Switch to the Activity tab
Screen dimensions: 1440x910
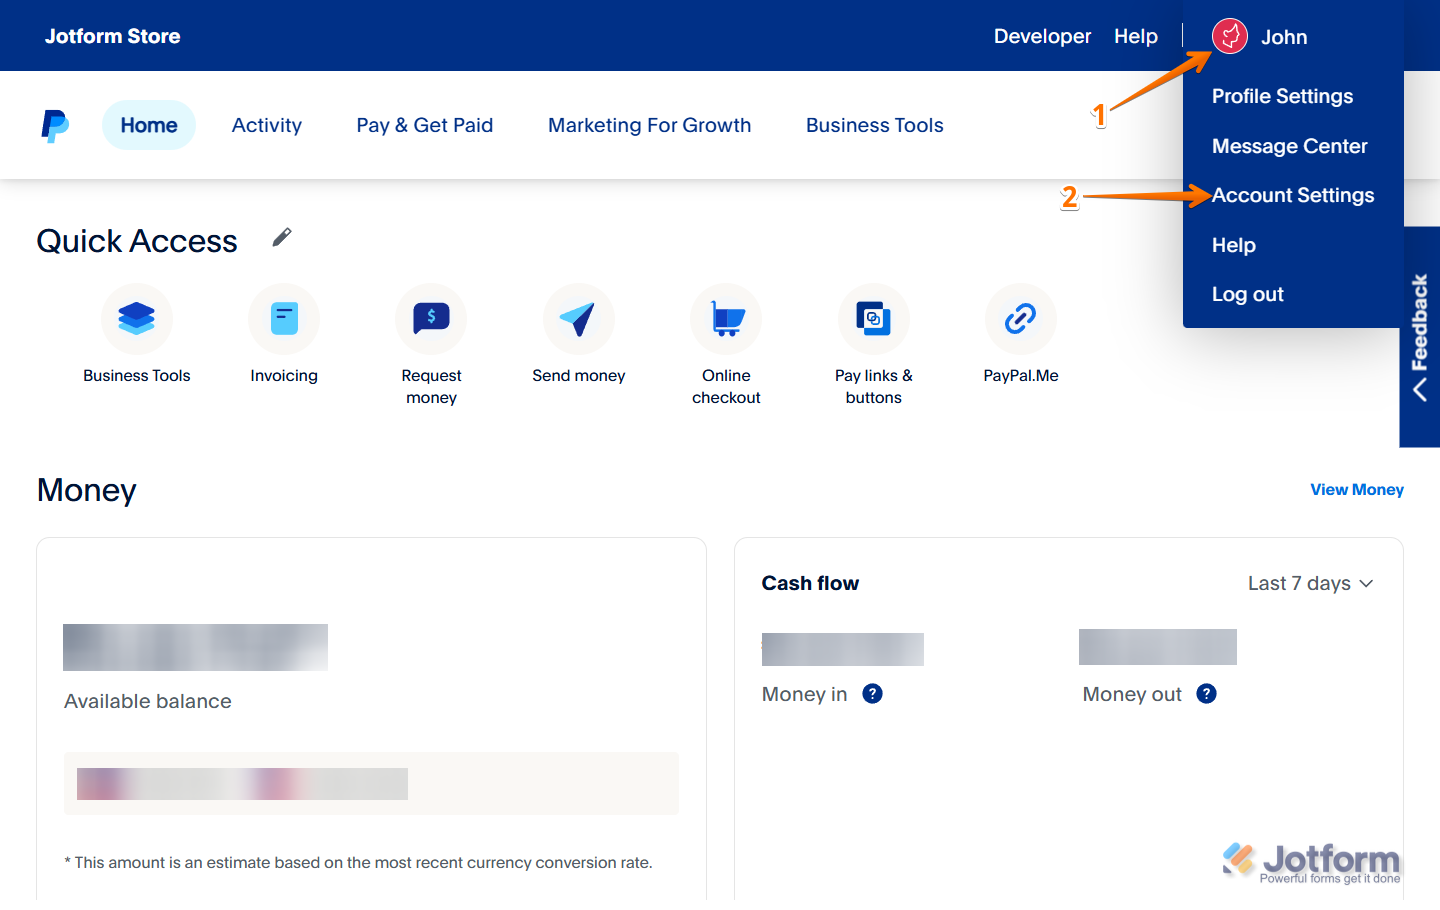(x=266, y=124)
